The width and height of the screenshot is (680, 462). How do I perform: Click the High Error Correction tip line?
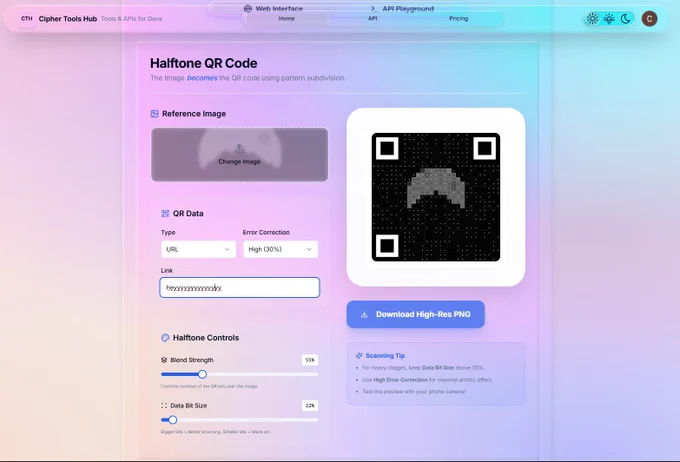tap(427, 380)
